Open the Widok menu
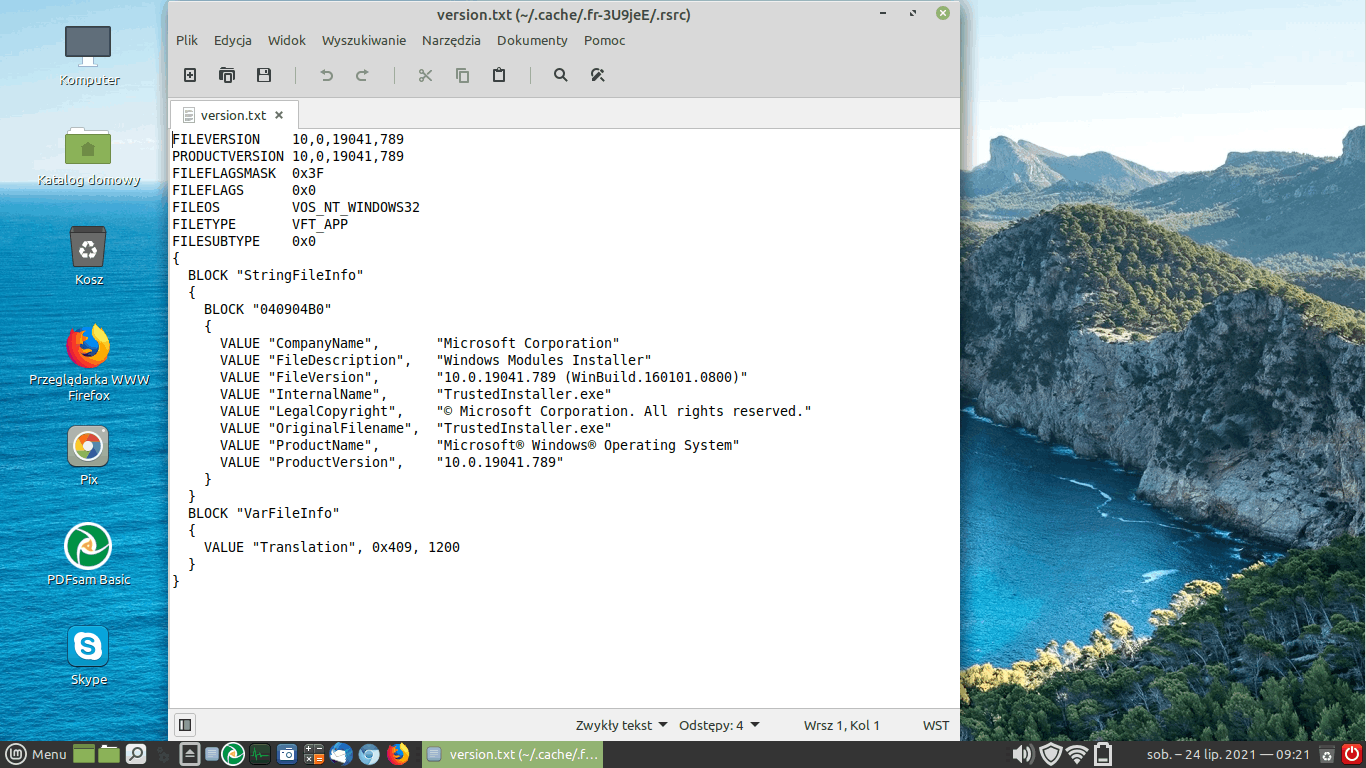Screen dimensions: 1366x768 (x=287, y=41)
